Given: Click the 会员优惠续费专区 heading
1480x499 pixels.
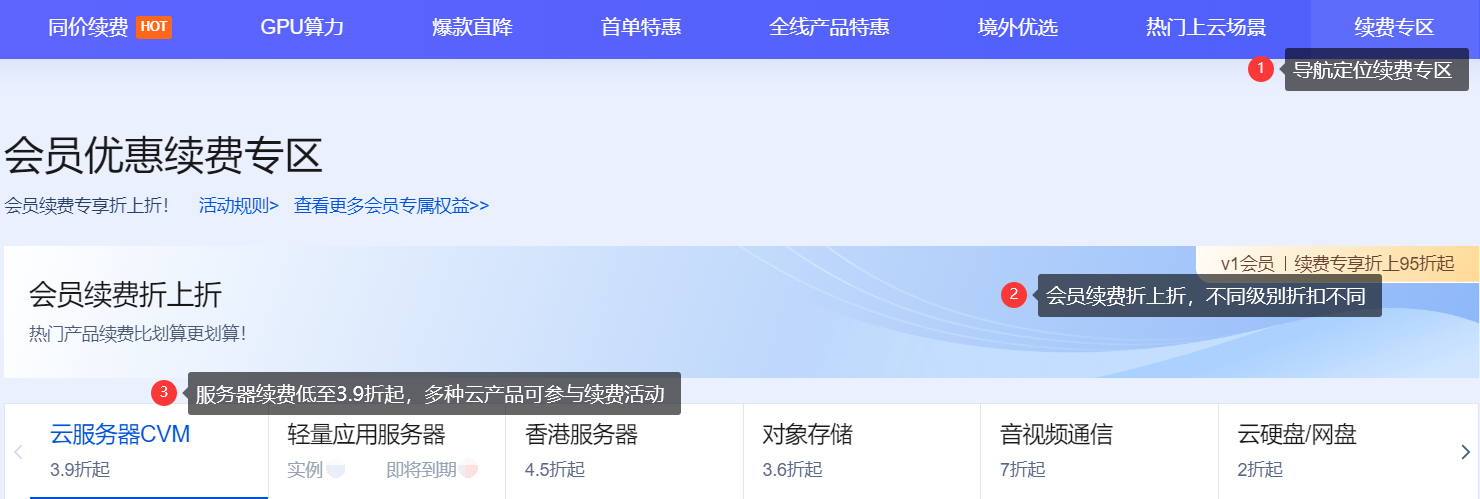Looking at the screenshot, I should [164, 156].
